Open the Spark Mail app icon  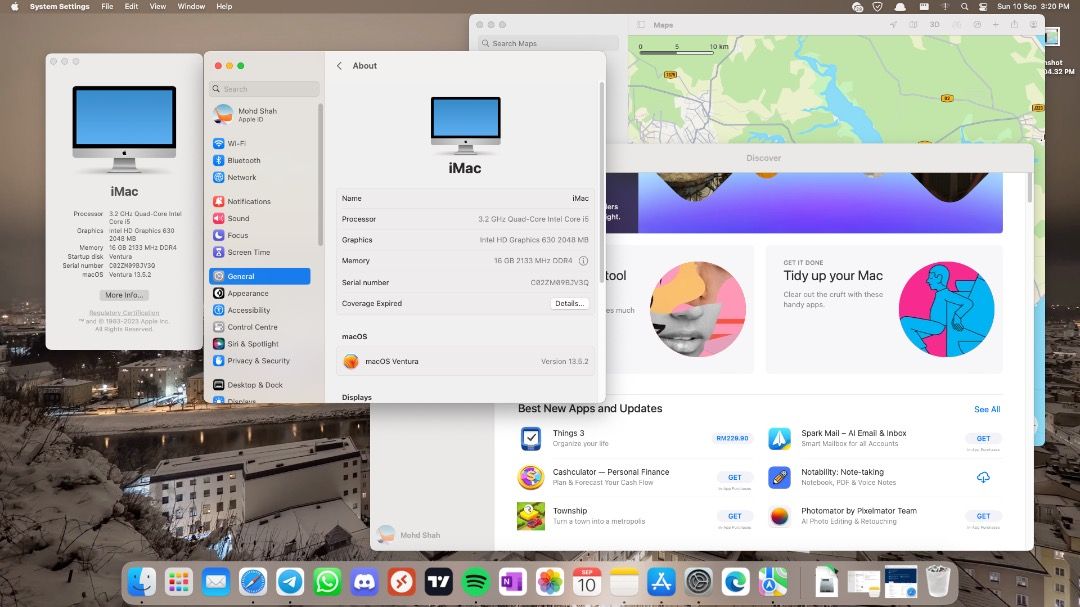pyautogui.click(x=780, y=438)
